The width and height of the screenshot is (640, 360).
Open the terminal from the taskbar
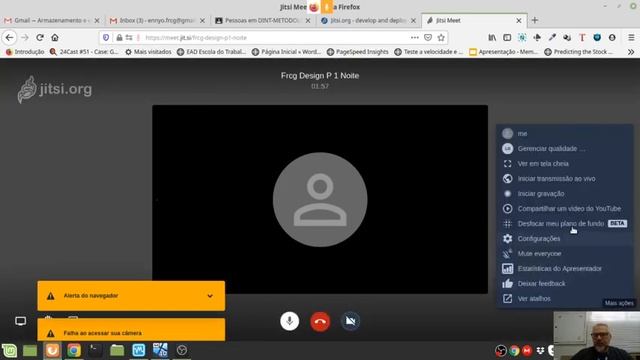[x=95, y=350]
